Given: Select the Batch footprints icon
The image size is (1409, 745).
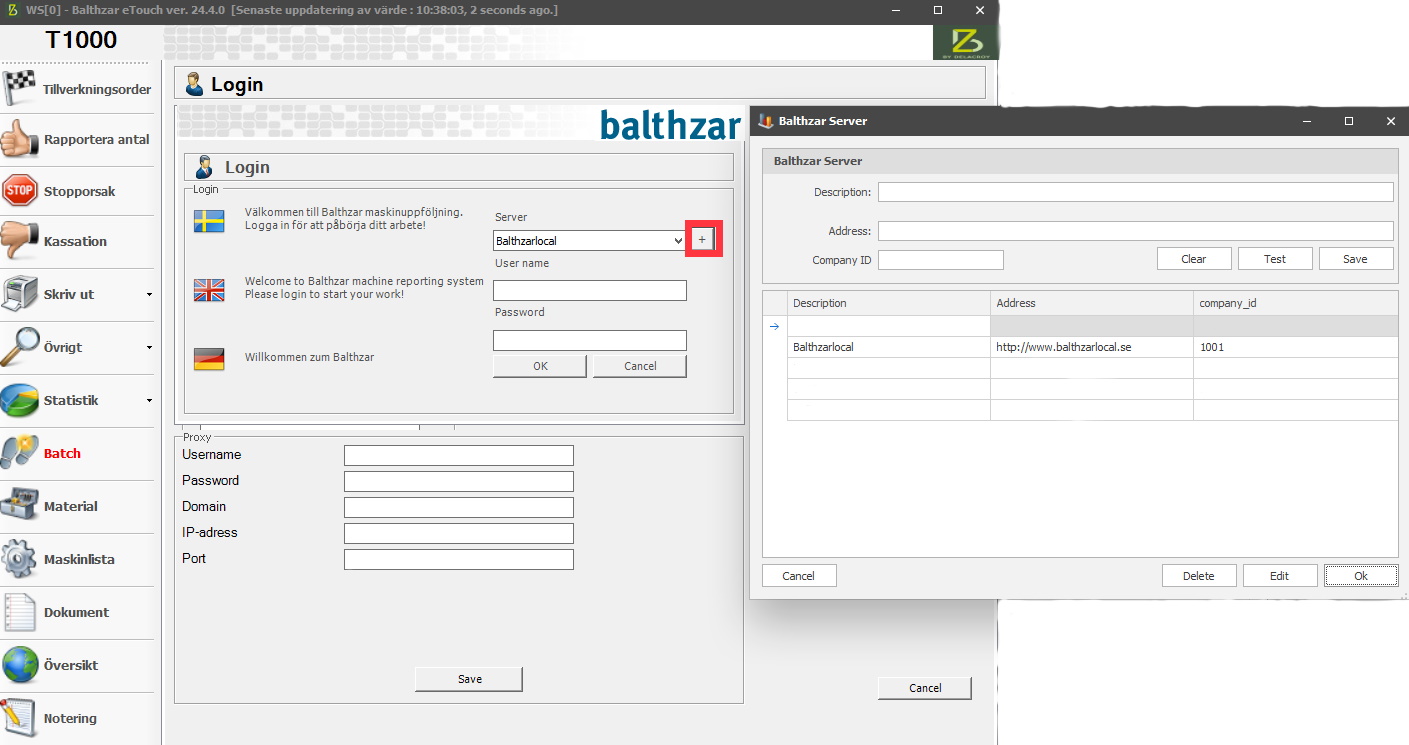Looking at the screenshot, I should 20,453.
